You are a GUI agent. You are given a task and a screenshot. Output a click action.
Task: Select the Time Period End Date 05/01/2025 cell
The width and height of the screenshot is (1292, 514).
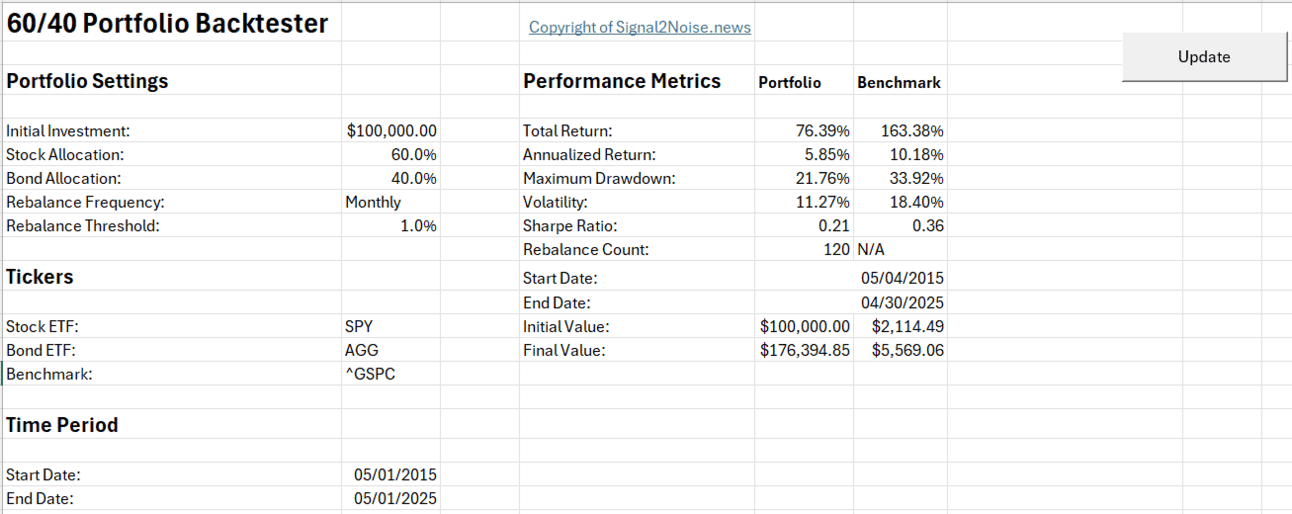coord(391,499)
